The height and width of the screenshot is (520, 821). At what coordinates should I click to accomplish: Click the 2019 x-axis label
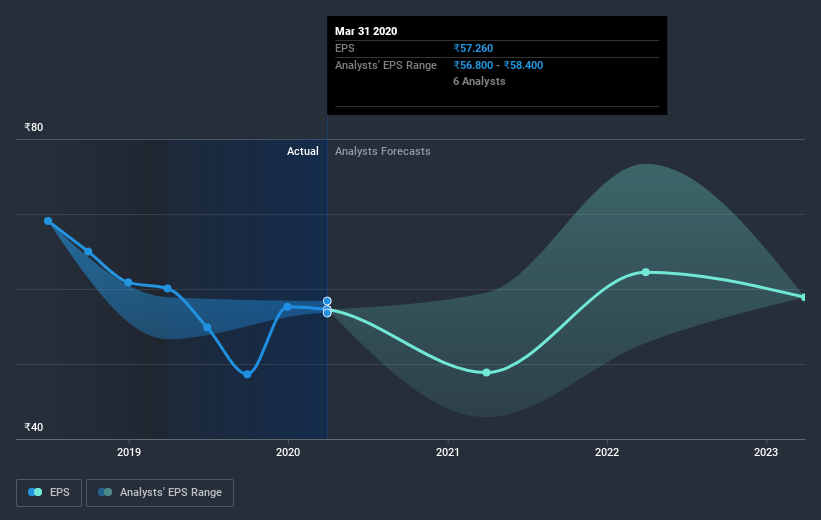pyautogui.click(x=129, y=452)
